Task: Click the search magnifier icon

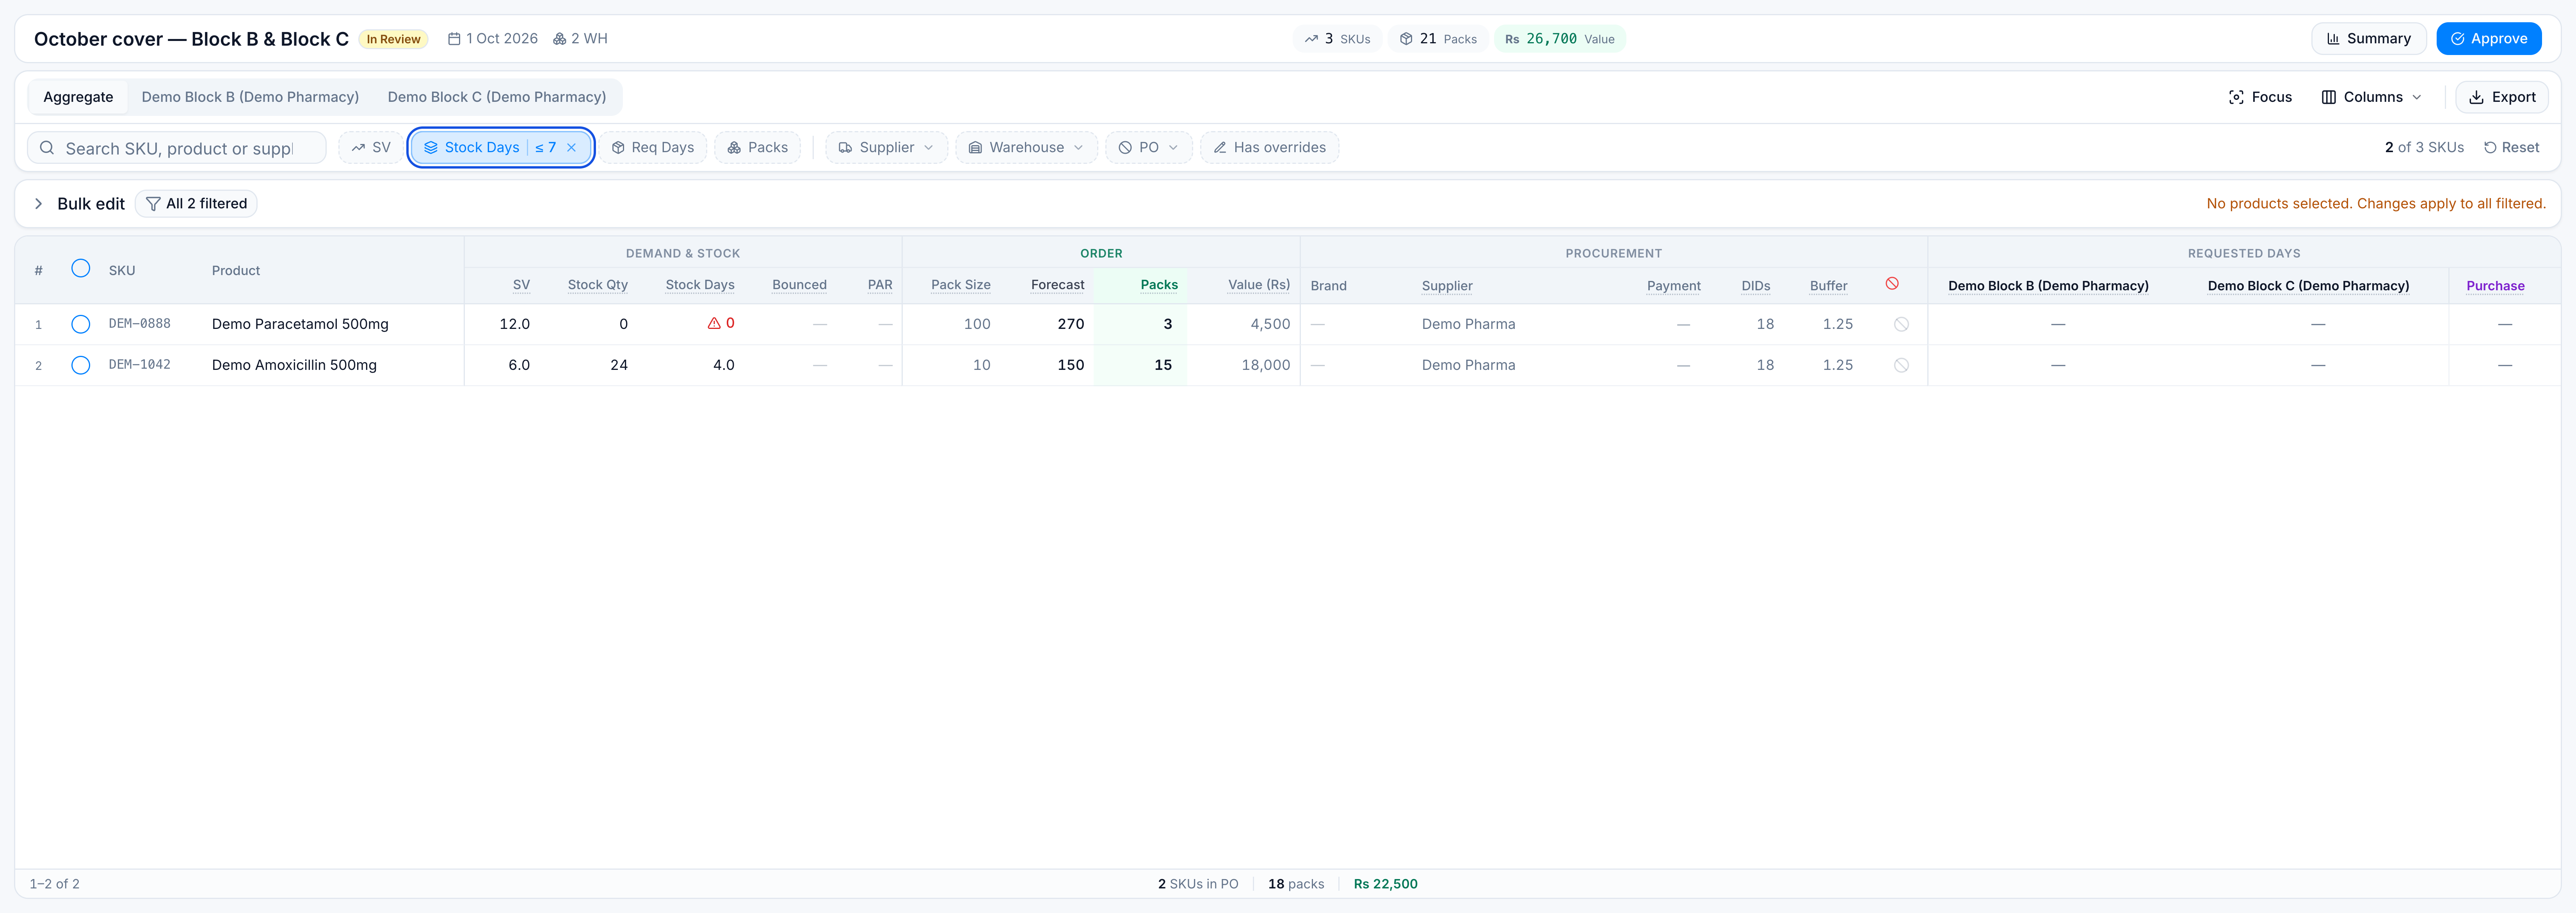Action: 47,148
